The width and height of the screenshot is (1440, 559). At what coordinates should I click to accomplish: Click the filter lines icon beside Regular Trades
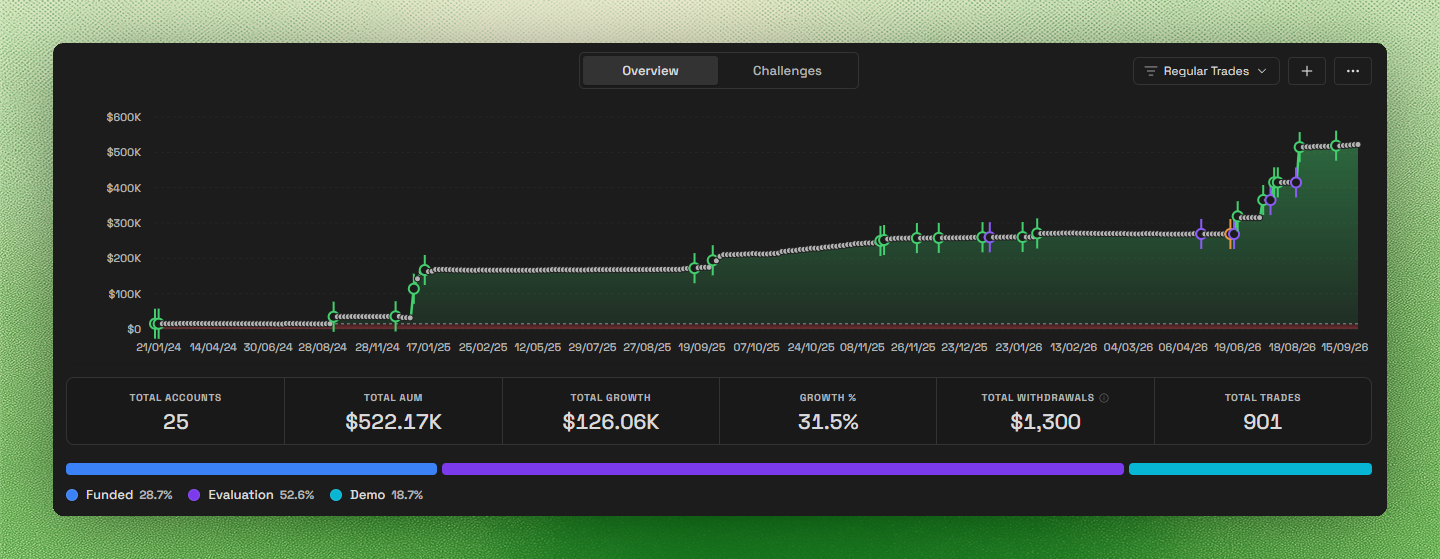click(1151, 71)
